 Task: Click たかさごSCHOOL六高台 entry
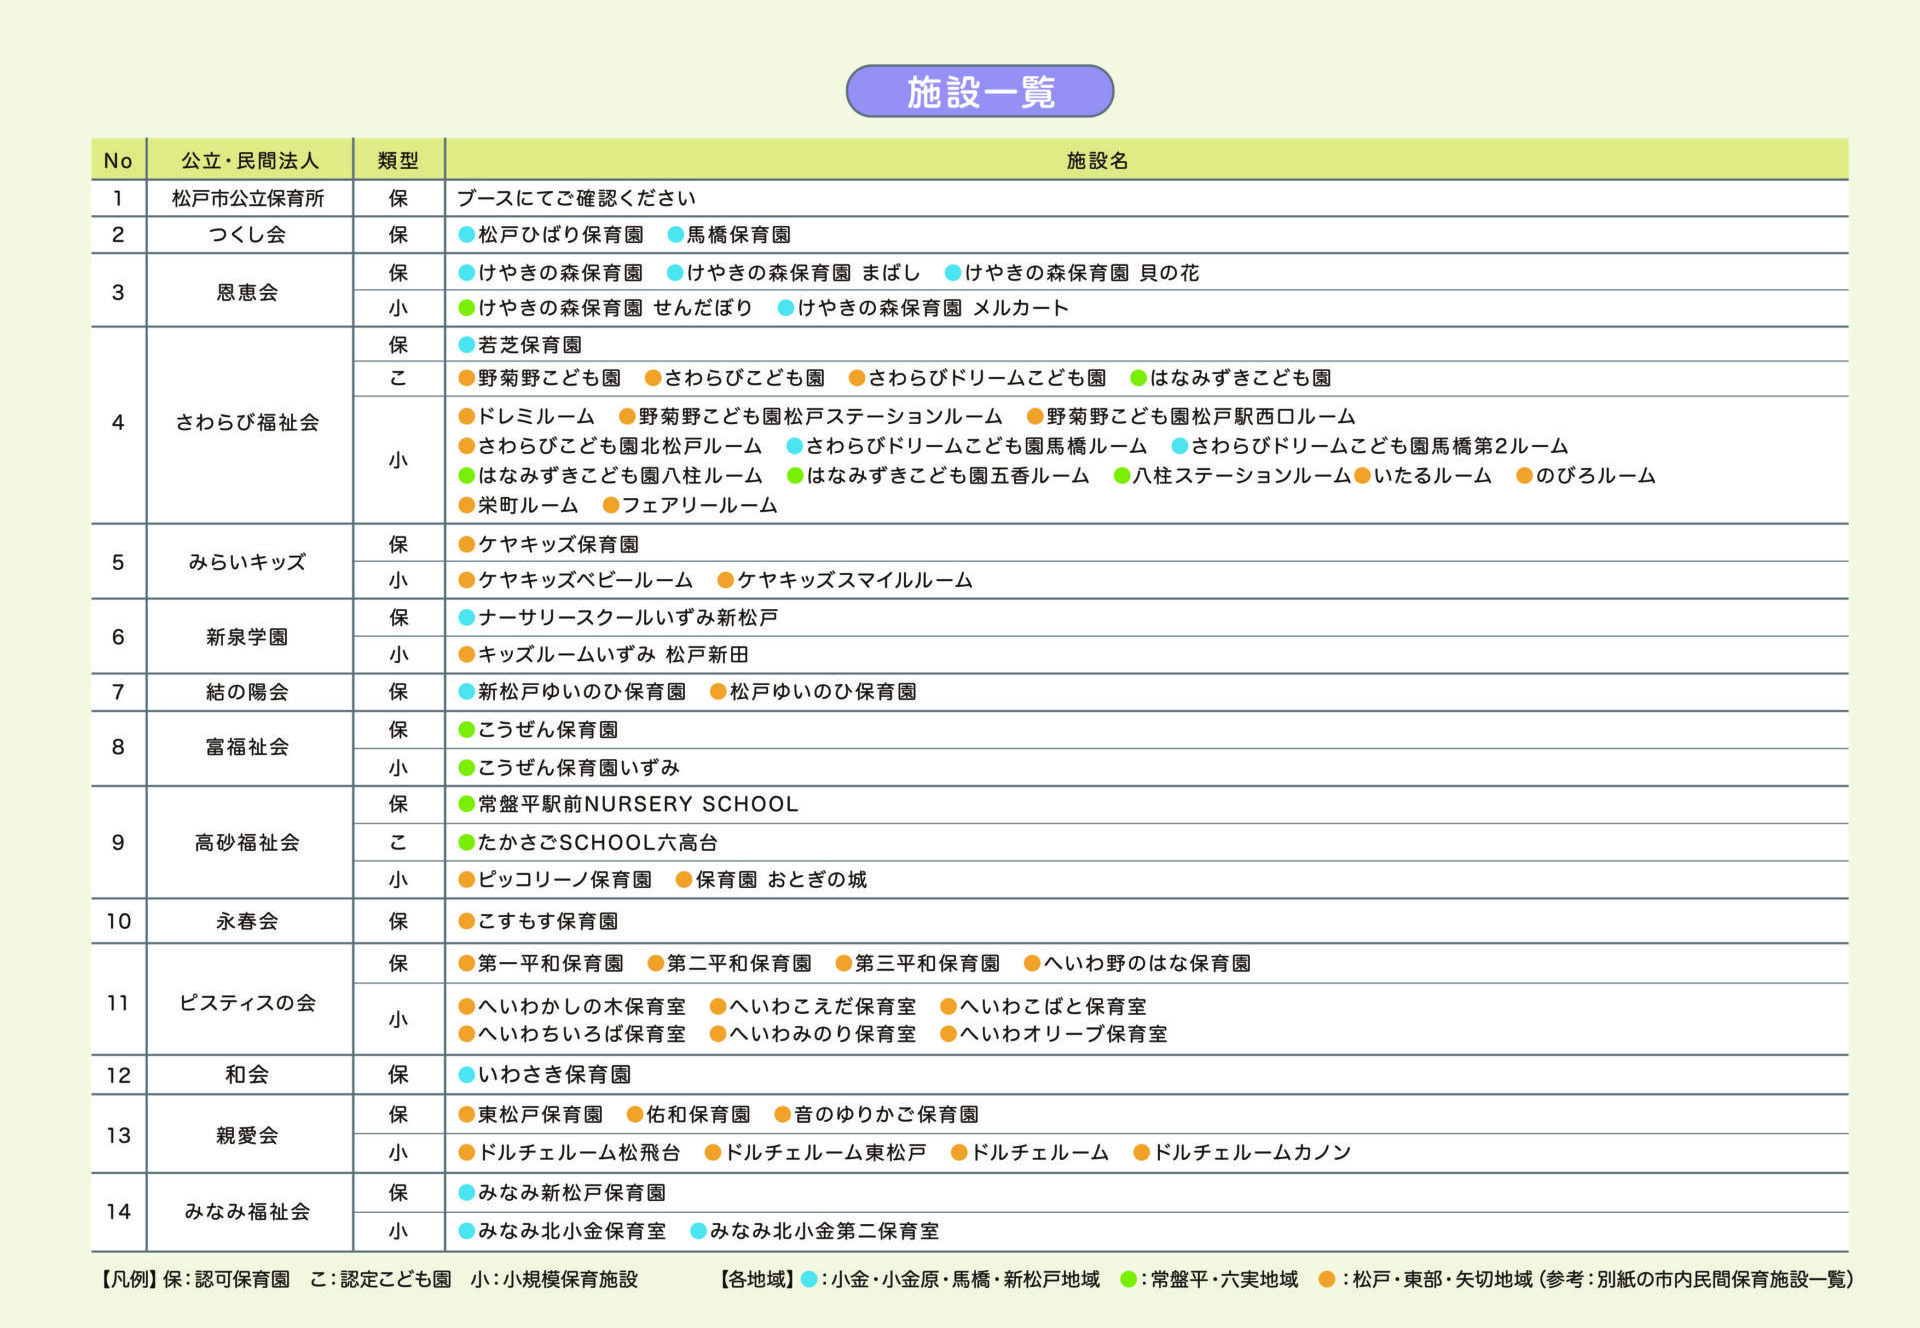click(x=598, y=842)
